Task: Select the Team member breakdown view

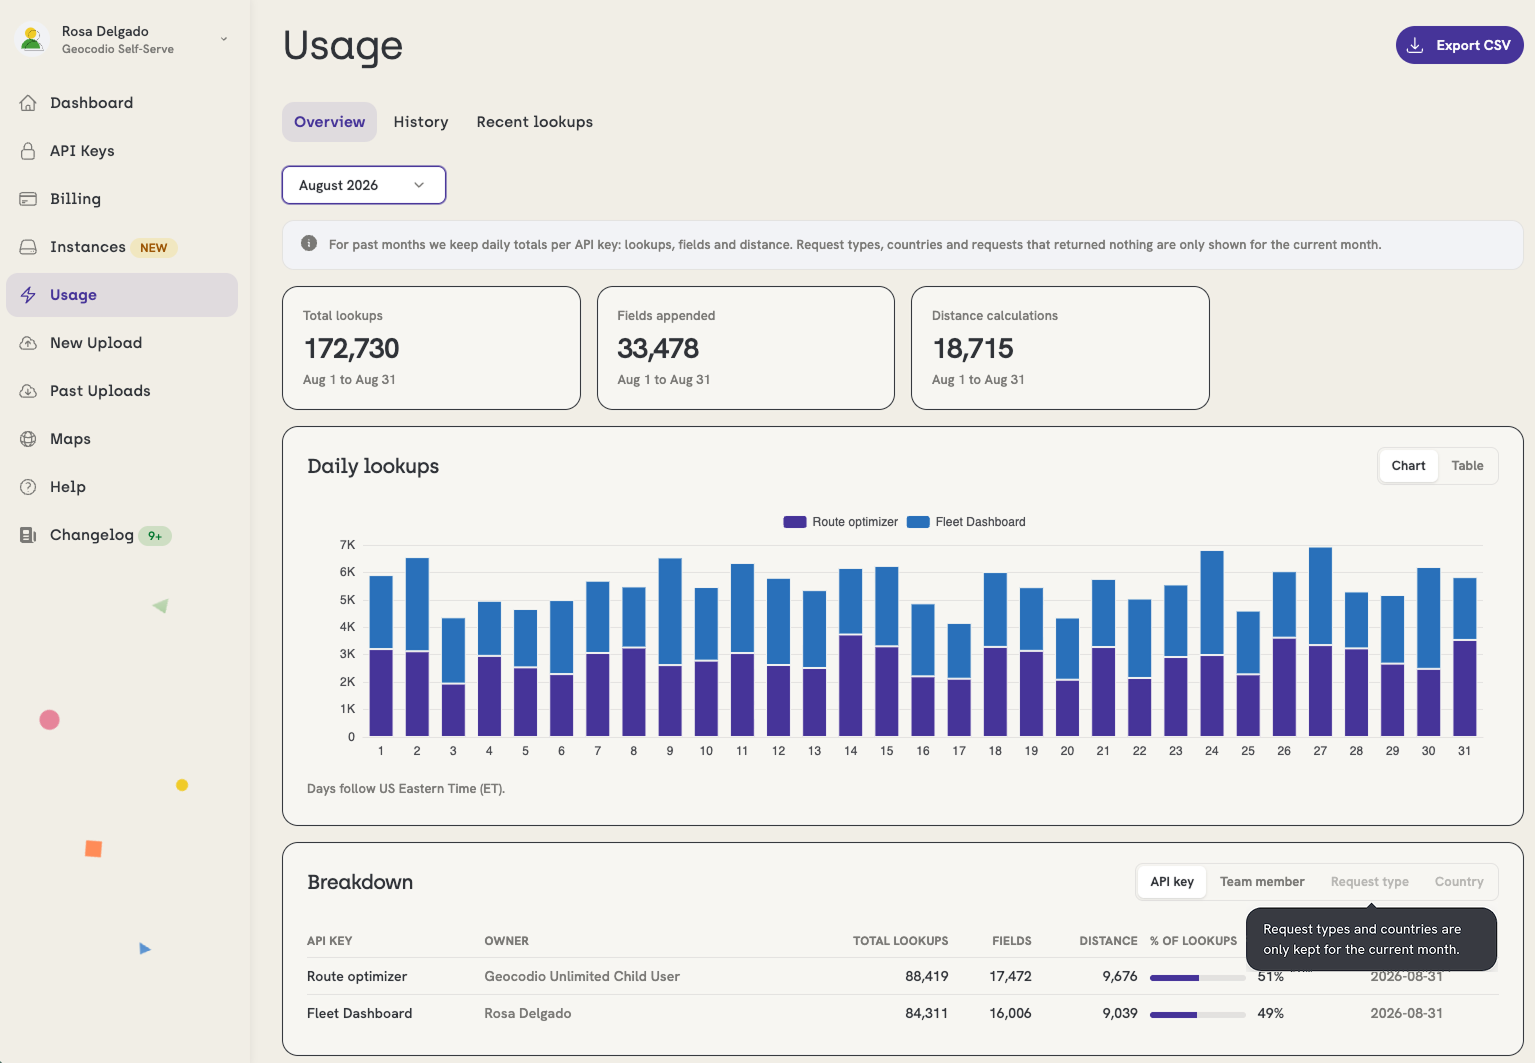Action: (1262, 882)
